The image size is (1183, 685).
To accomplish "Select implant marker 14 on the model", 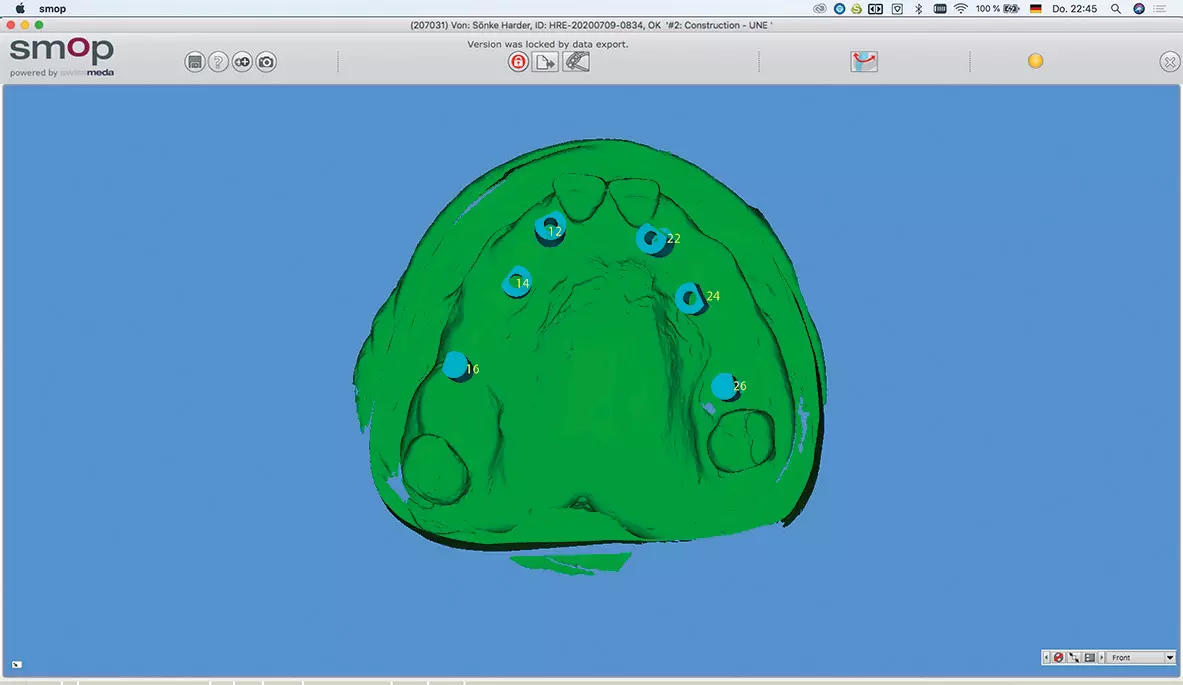I will [518, 282].
